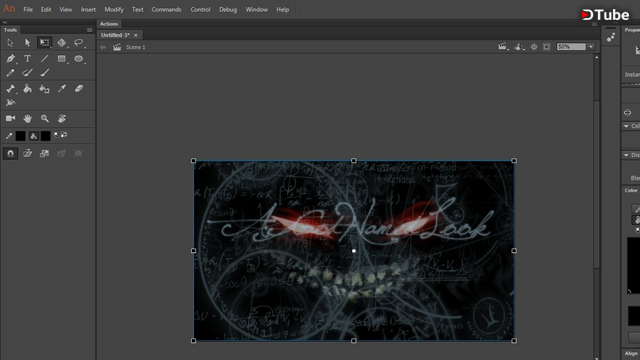
Task: Select the Paint Bucket tool
Action: 27,89
